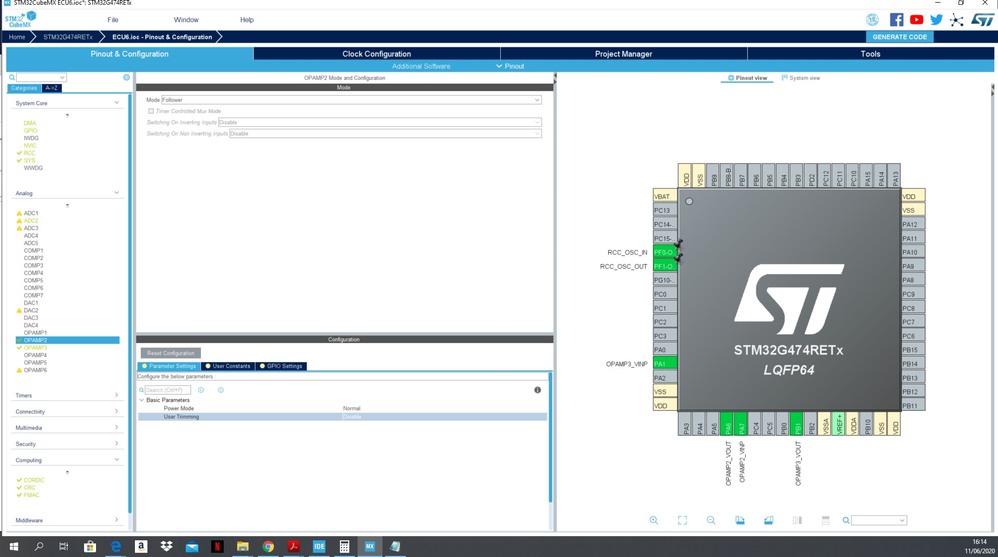Open Dropbox from the taskbar

pyautogui.click(x=166, y=546)
